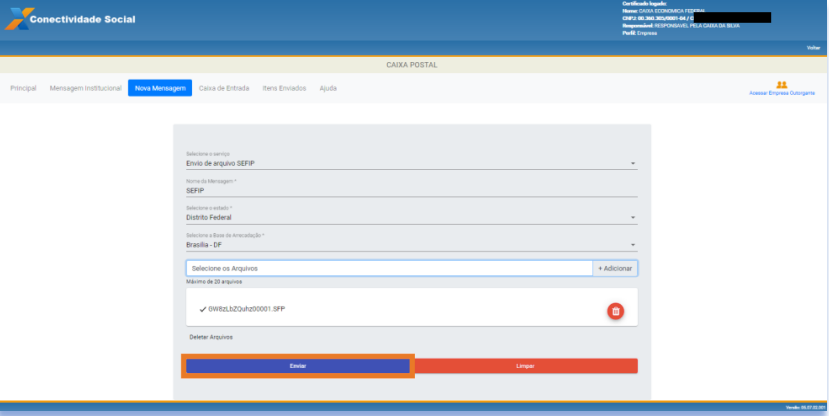Image resolution: width=829 pixels, height=416 pixels.
Task: Open the Selecione o estado dropdown
Action: (x=412, y=215)
